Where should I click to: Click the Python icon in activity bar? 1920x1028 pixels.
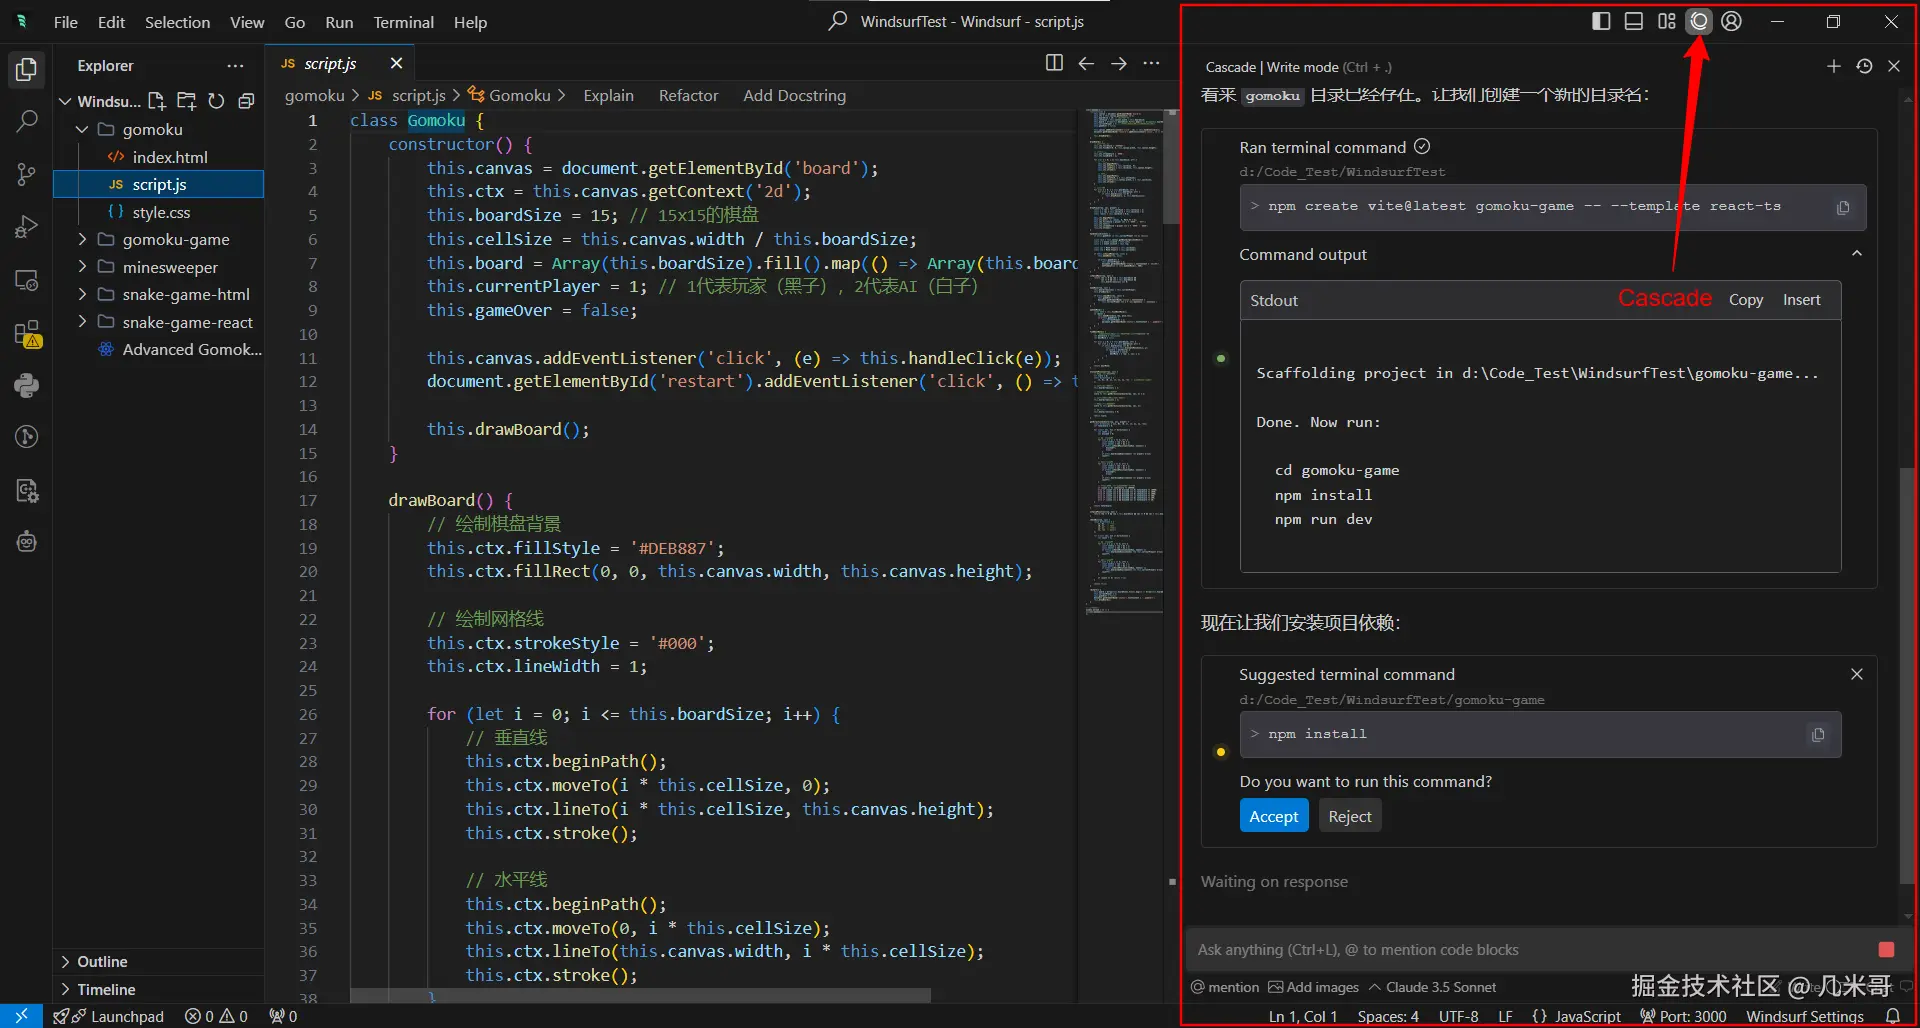[x=27, y=386]
